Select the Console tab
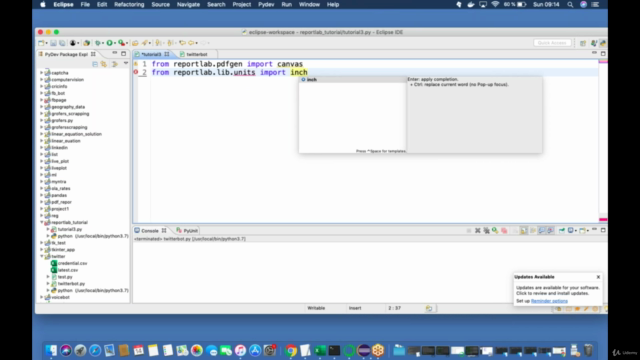 [x=150, y=231]
